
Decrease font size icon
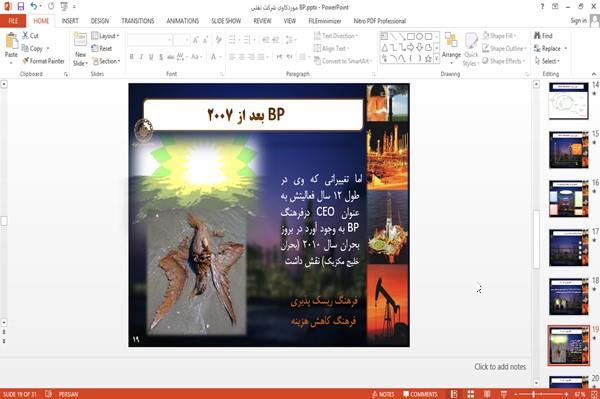206,39
